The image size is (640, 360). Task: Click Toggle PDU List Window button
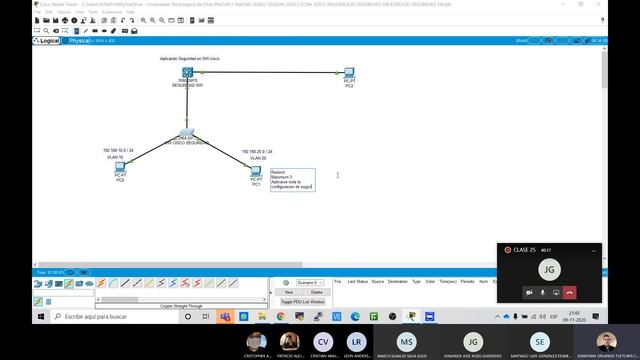click(302, 302)
